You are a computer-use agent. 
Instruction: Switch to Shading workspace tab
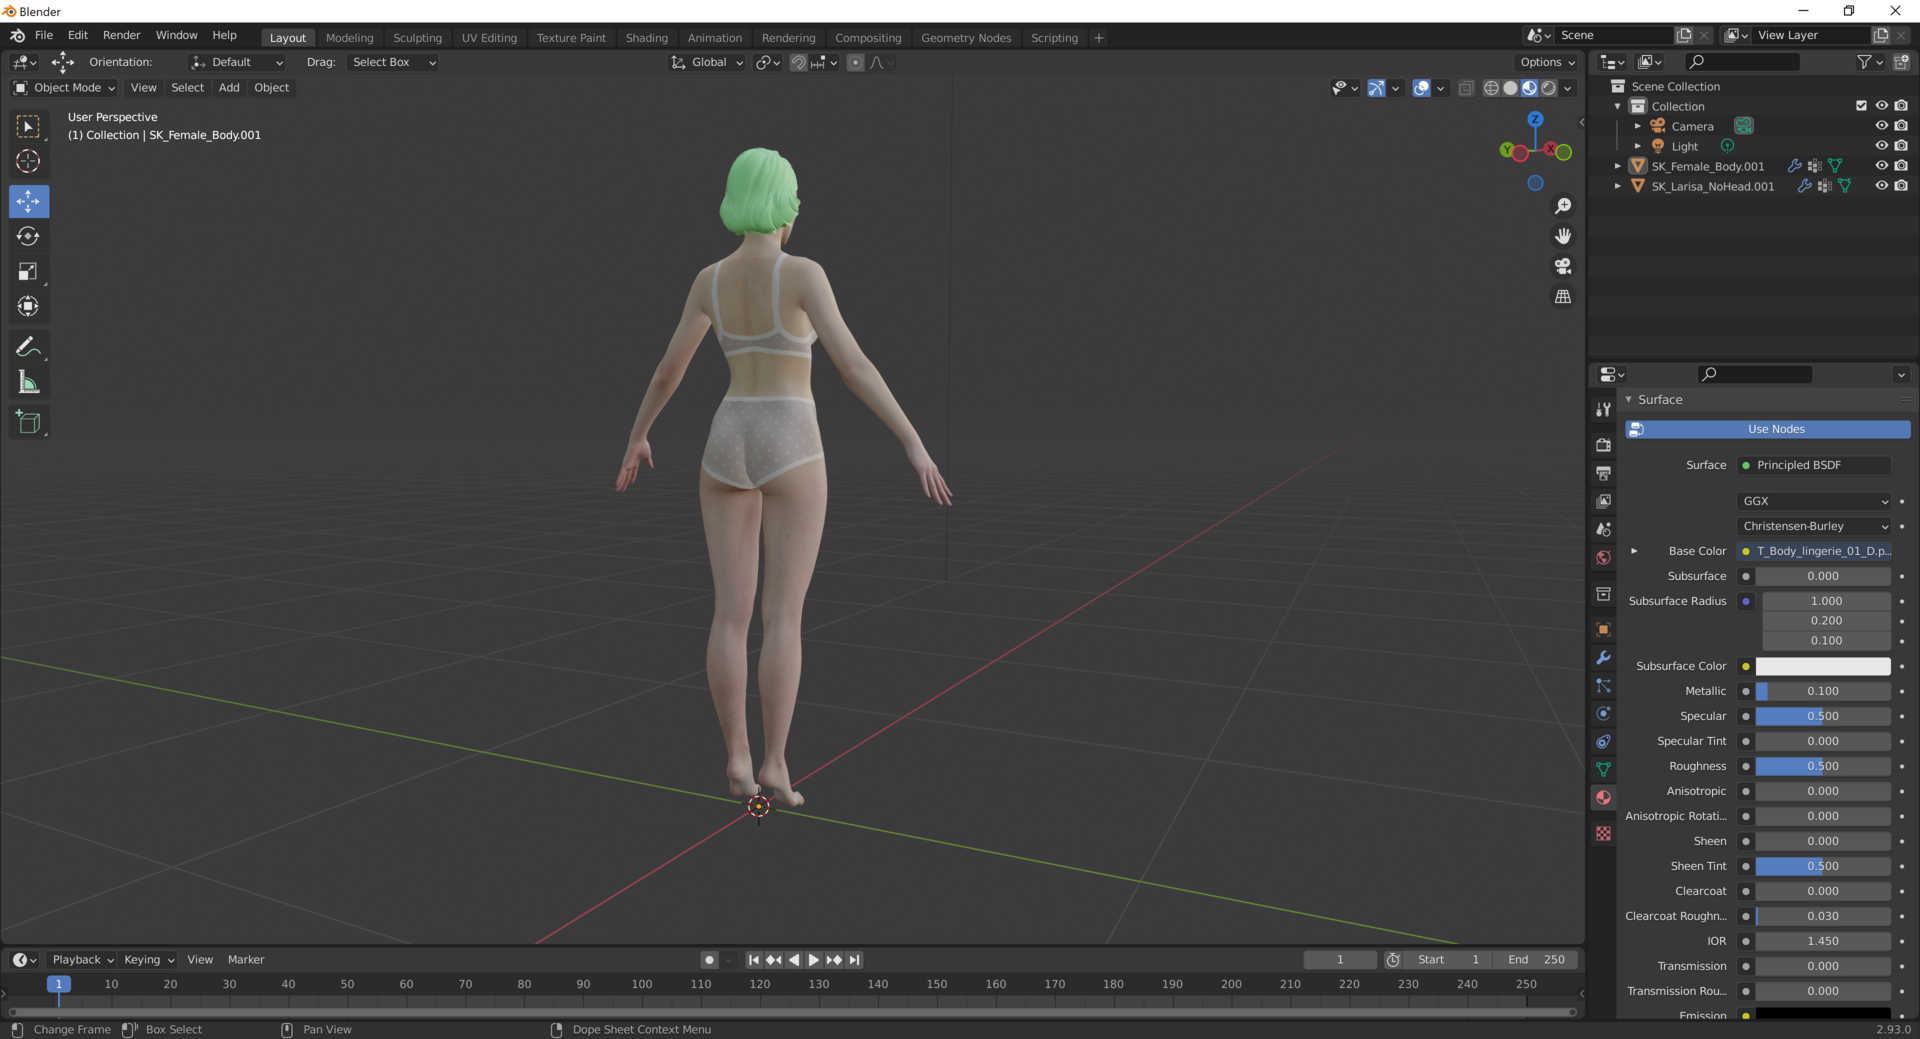(x=646, y=38)
